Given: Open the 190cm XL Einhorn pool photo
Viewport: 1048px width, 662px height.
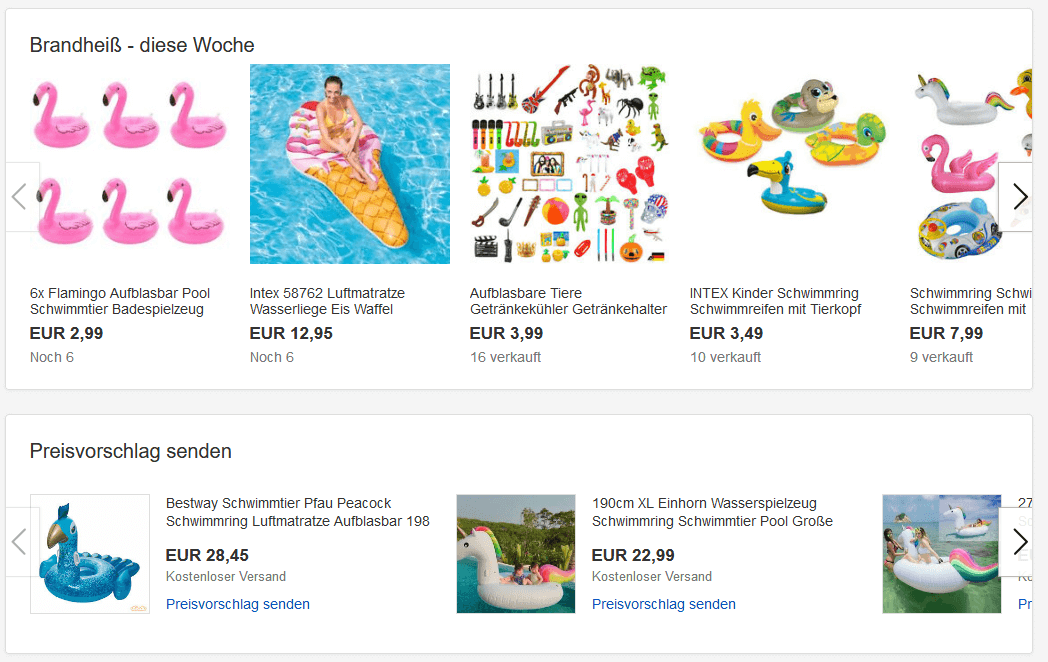Looking at the screenshot, I should coord(516,554).
